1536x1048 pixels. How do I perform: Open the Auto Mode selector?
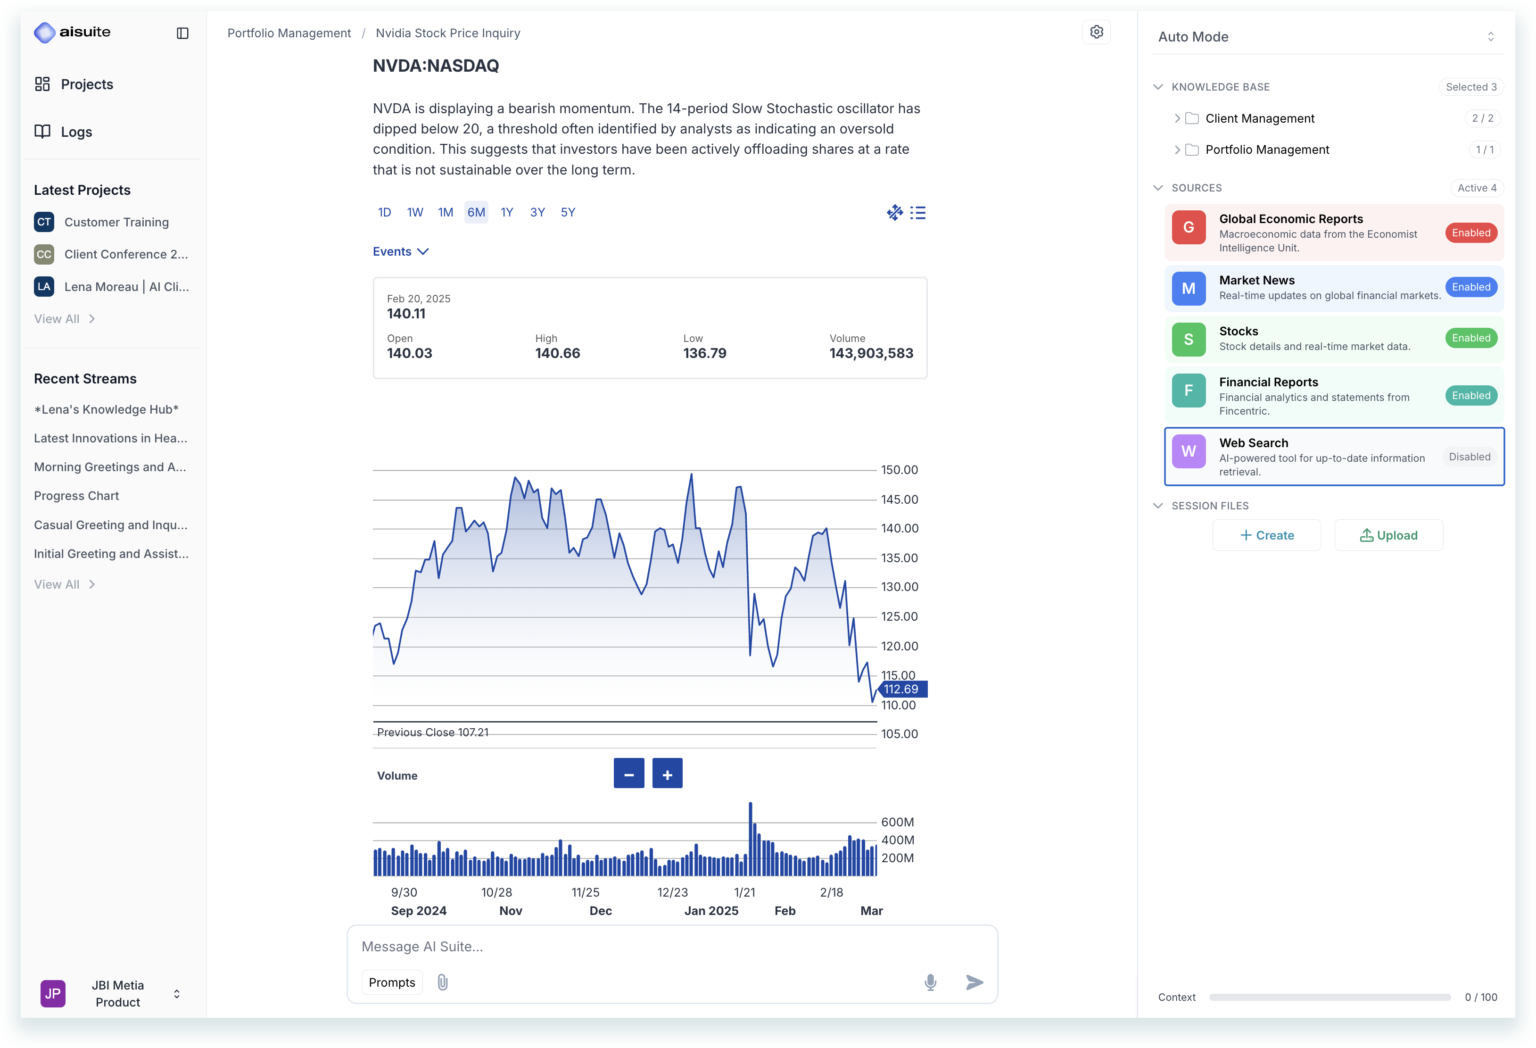[1327, 36]
